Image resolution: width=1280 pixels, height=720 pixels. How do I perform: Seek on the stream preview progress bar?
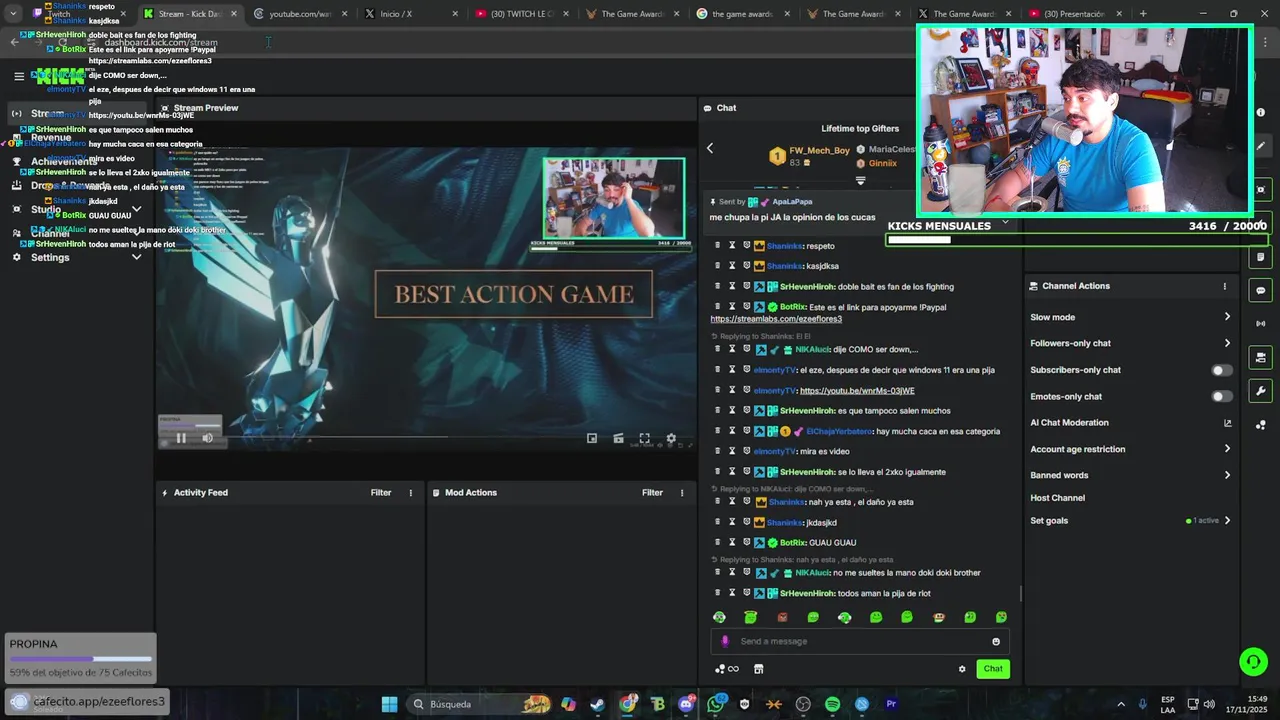[425, 437]
